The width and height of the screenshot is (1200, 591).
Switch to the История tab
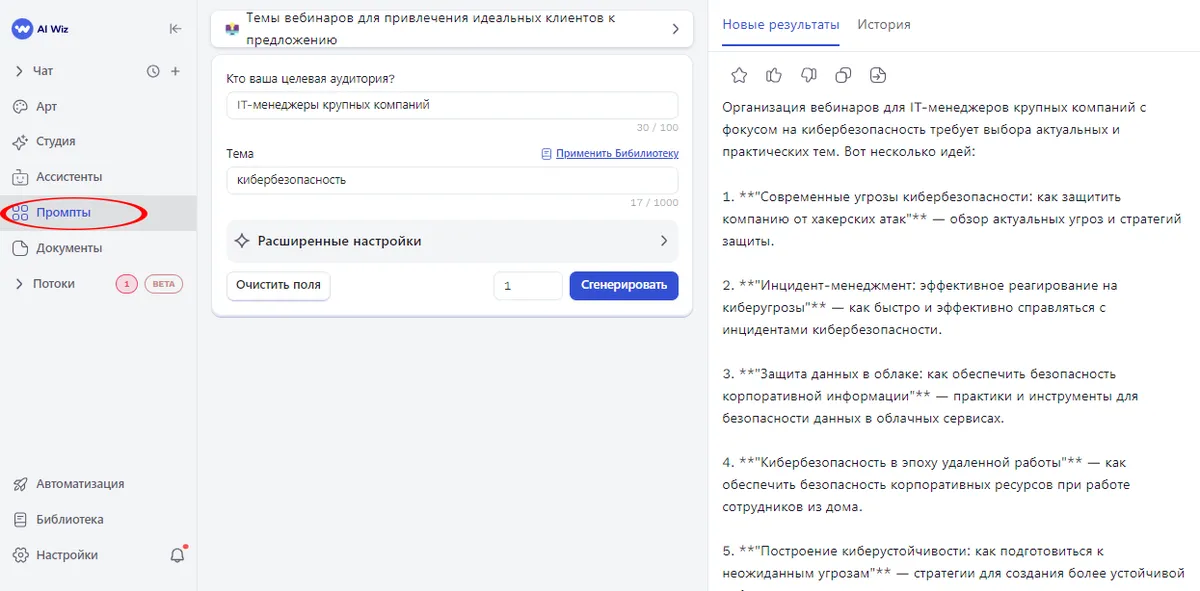pos(884,24)
